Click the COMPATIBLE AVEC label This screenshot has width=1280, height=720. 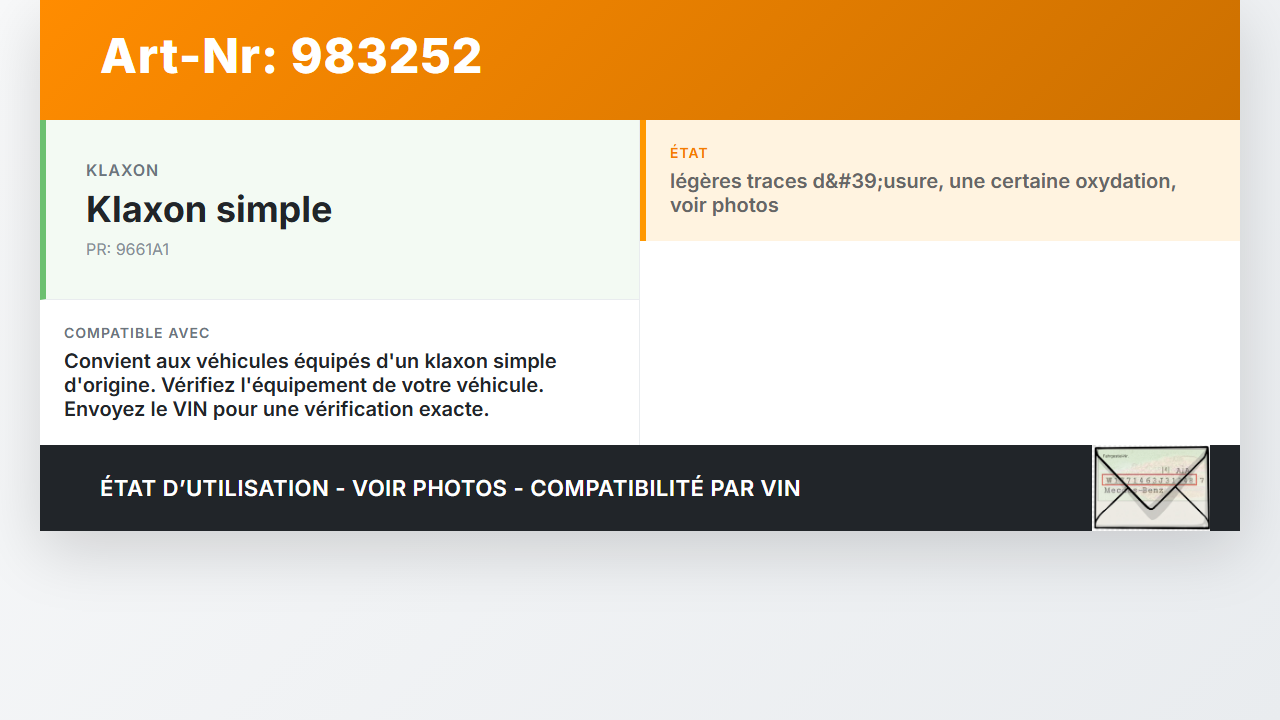[137, 333]
